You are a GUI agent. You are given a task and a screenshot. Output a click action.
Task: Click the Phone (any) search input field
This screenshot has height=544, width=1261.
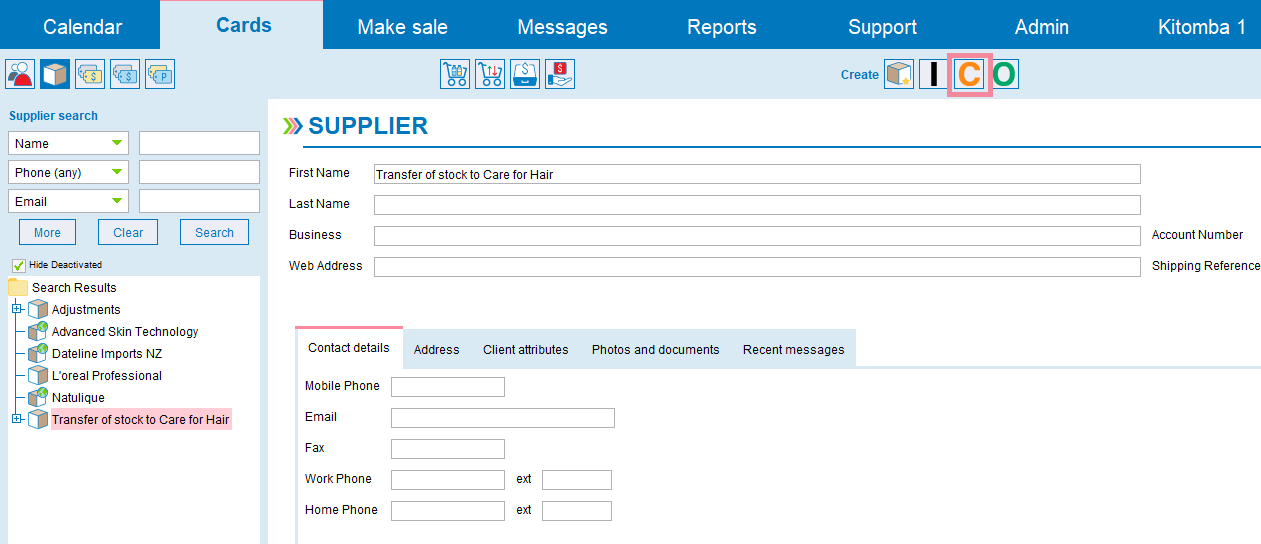point(199,172)
